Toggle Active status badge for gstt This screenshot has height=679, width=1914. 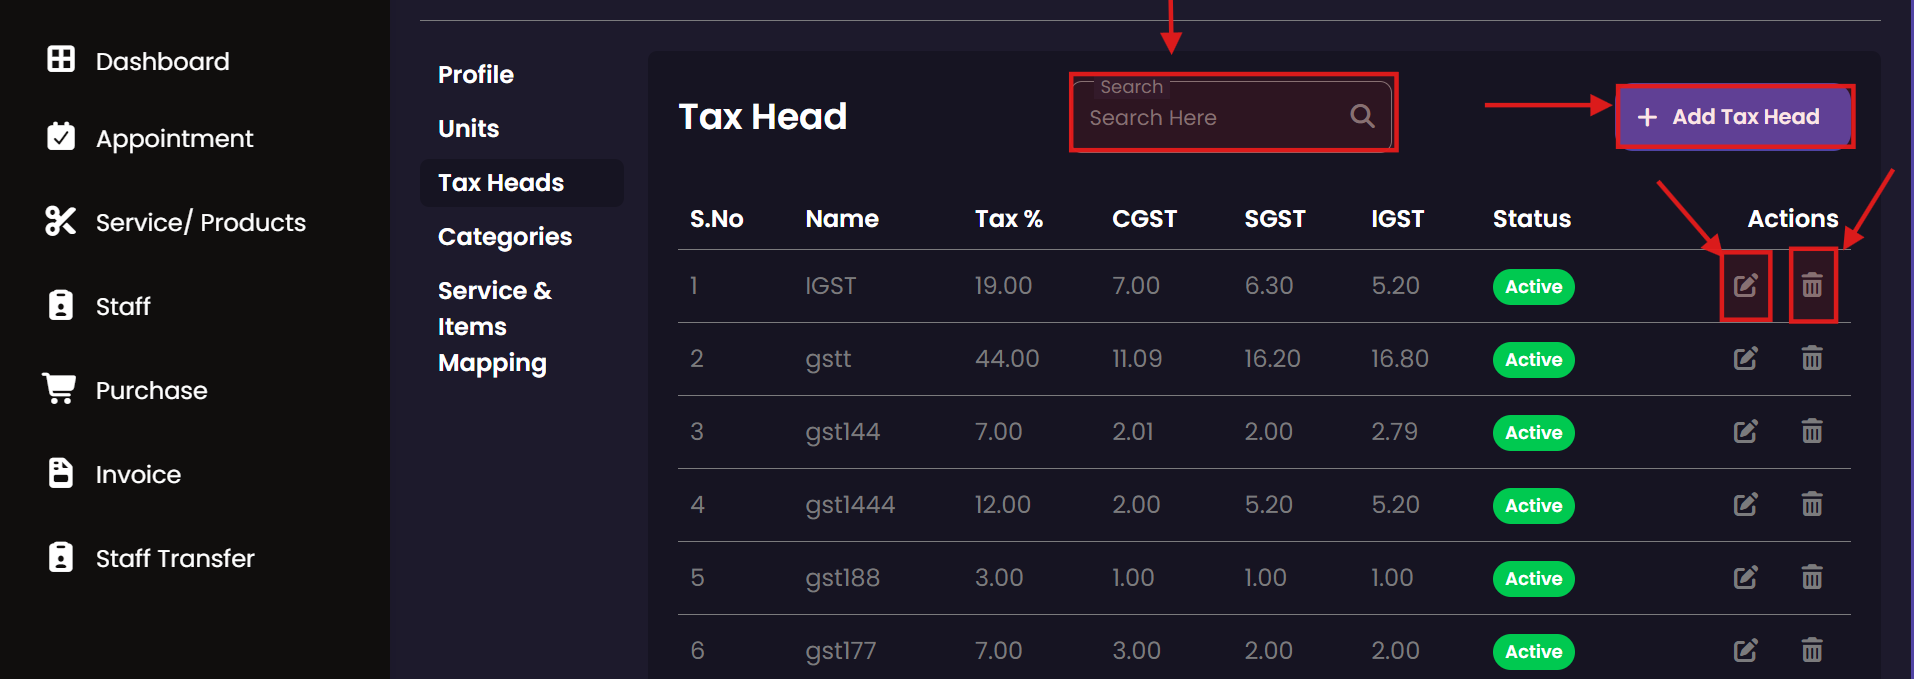pyautogui.click(x=1533, y=360)
